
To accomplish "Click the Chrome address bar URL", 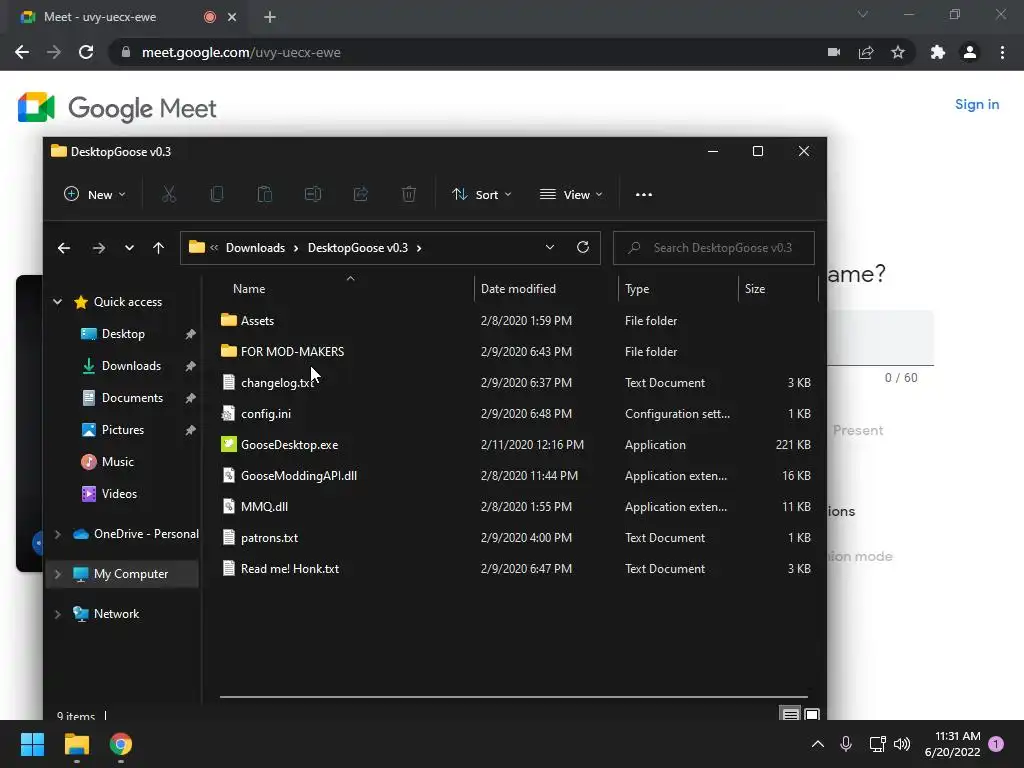I will pyautogui.click(x=241, y=52).
